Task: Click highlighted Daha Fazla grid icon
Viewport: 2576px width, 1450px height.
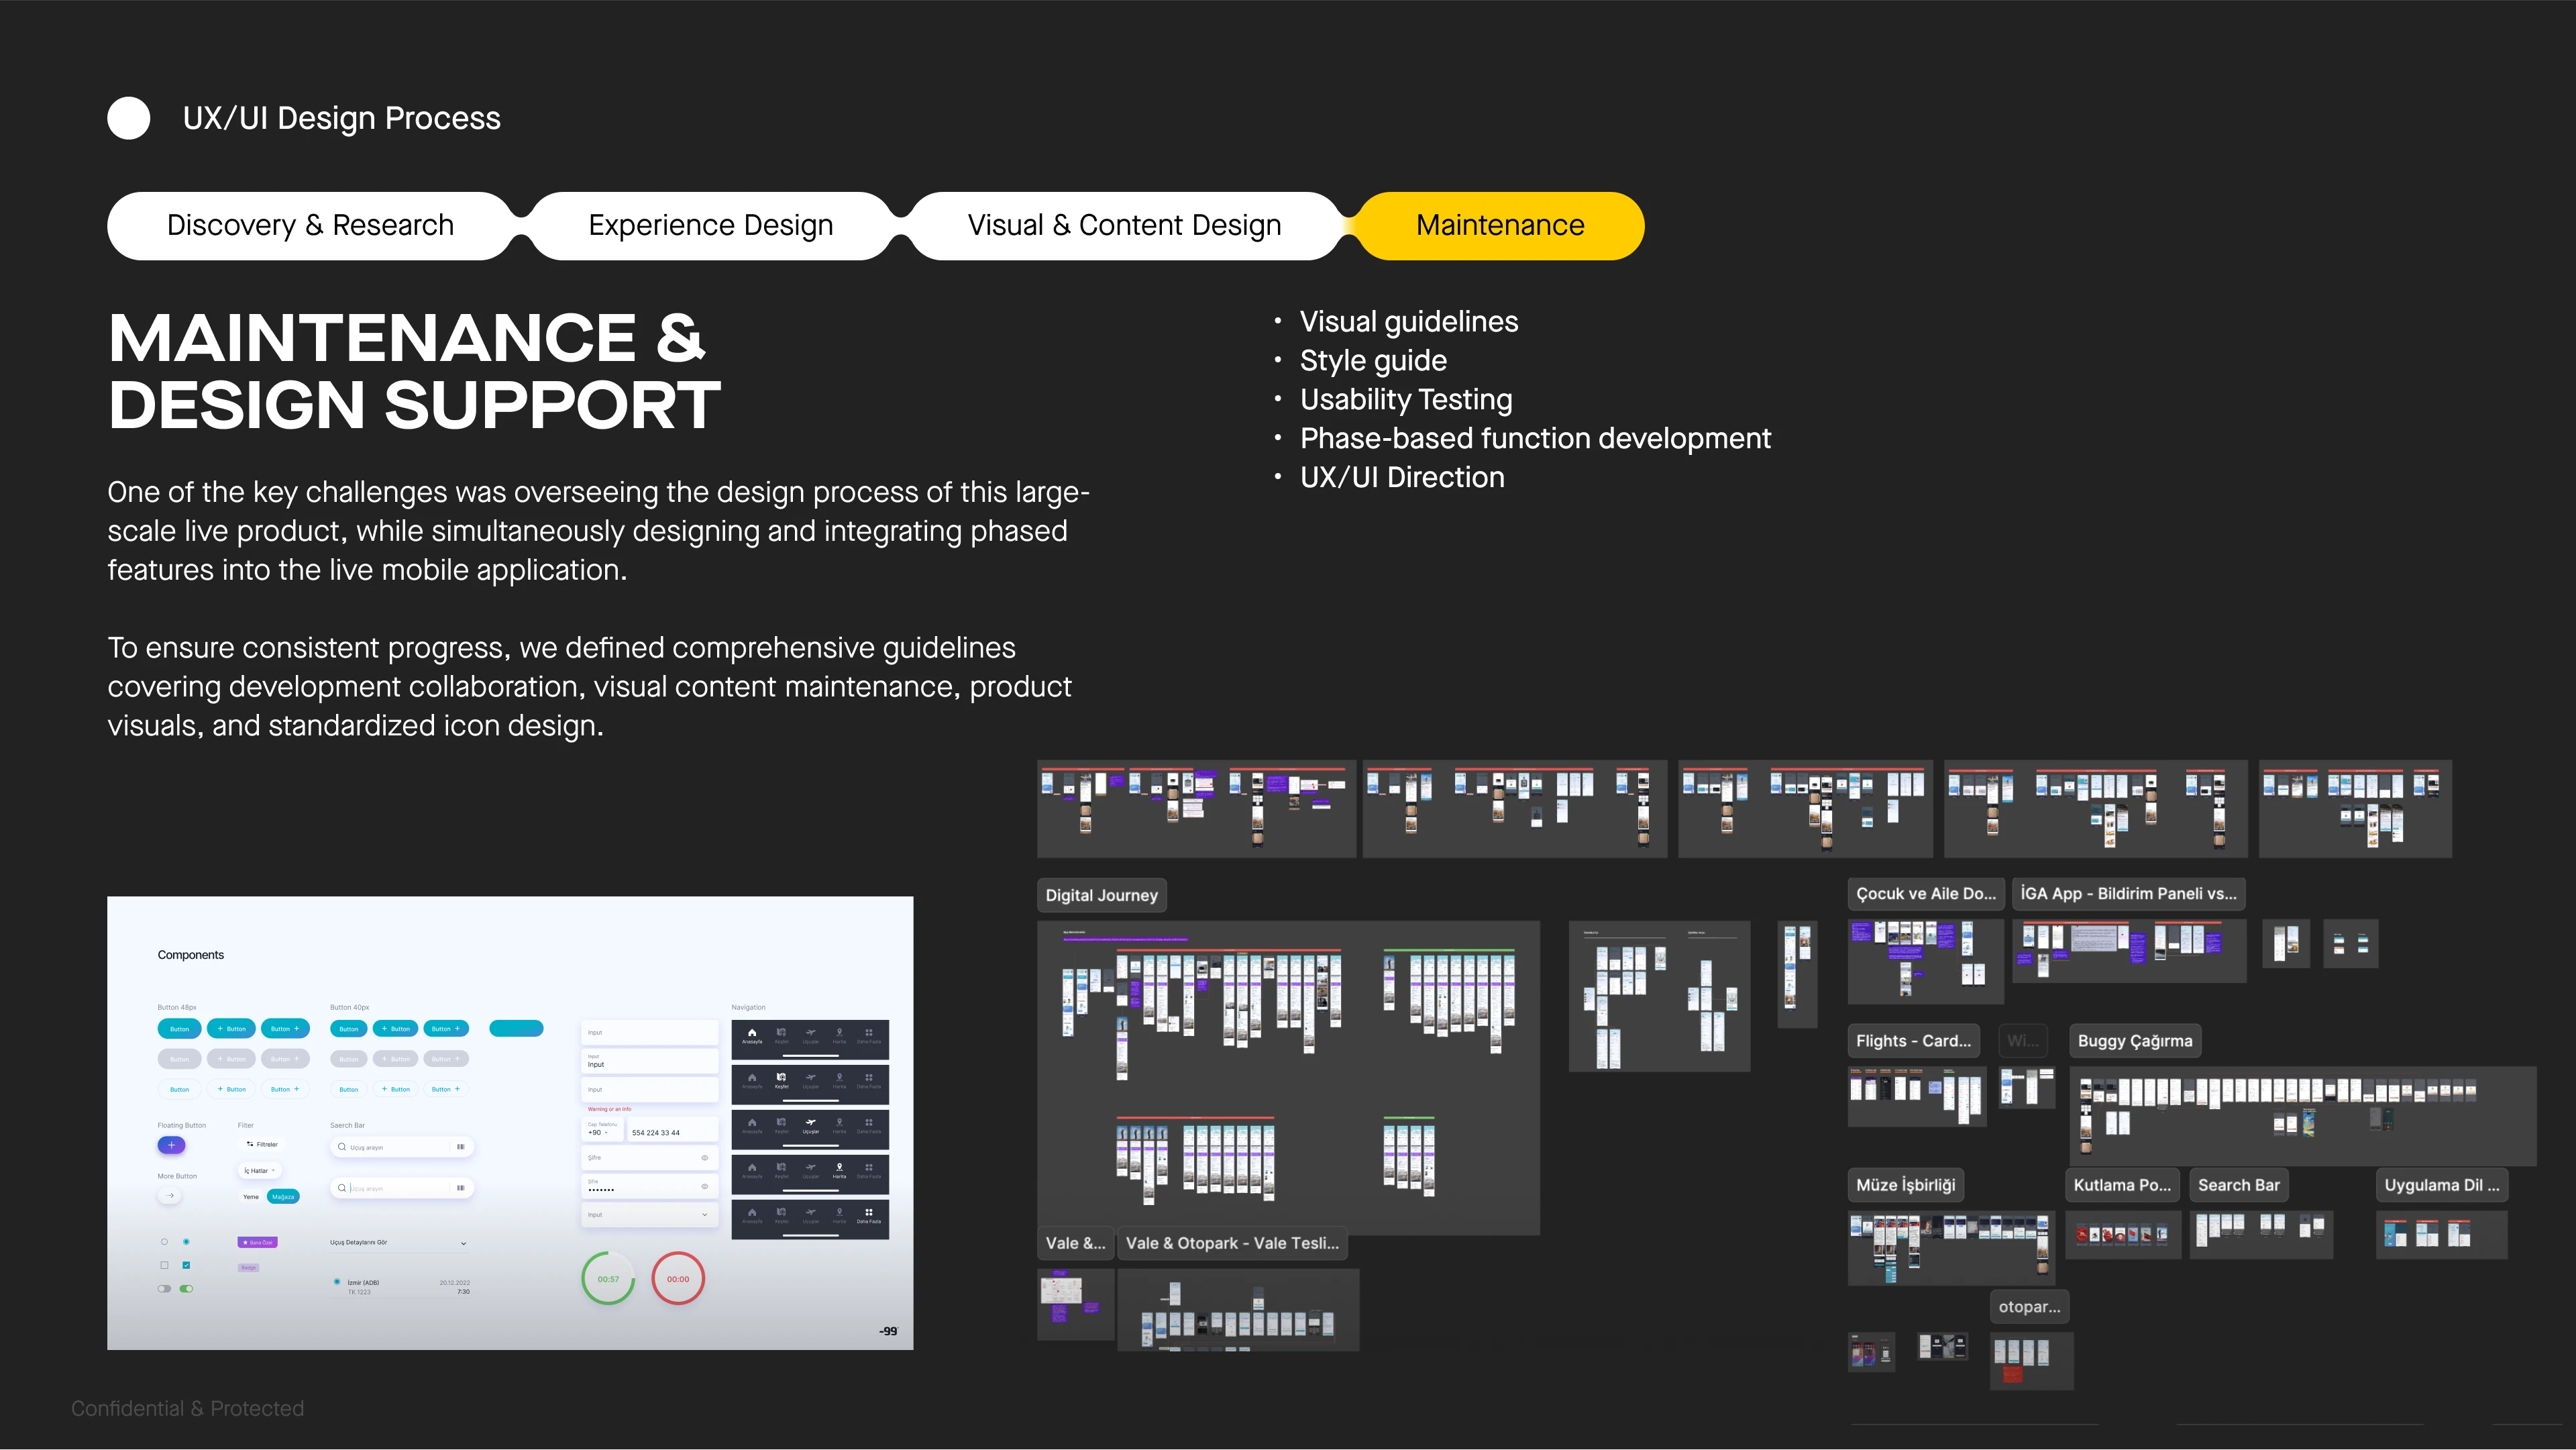Action: [x=868, y=1213]
